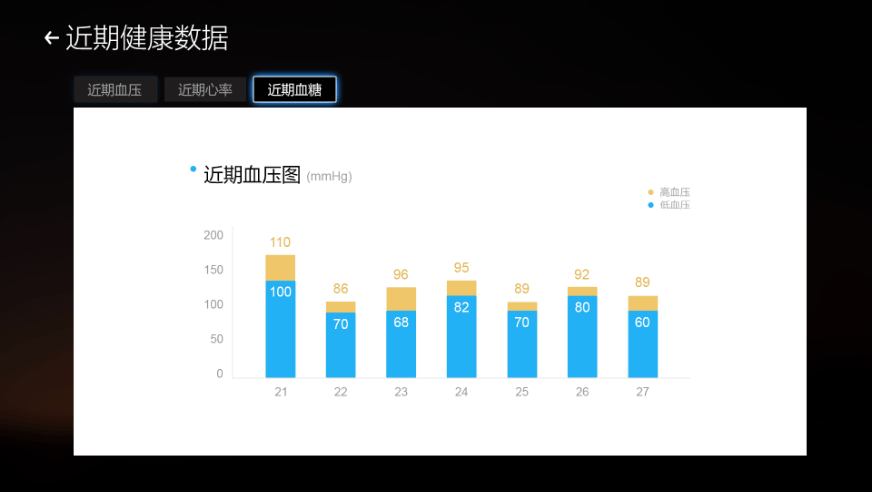
Task: Open the 近期心率 tab
Action: (x=205, y=90)
